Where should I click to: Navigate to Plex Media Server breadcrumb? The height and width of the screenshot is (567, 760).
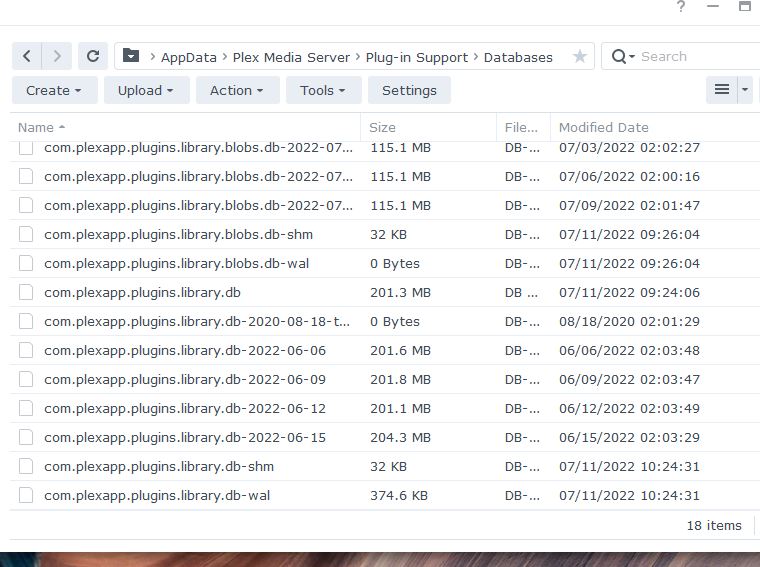[291, 57]
